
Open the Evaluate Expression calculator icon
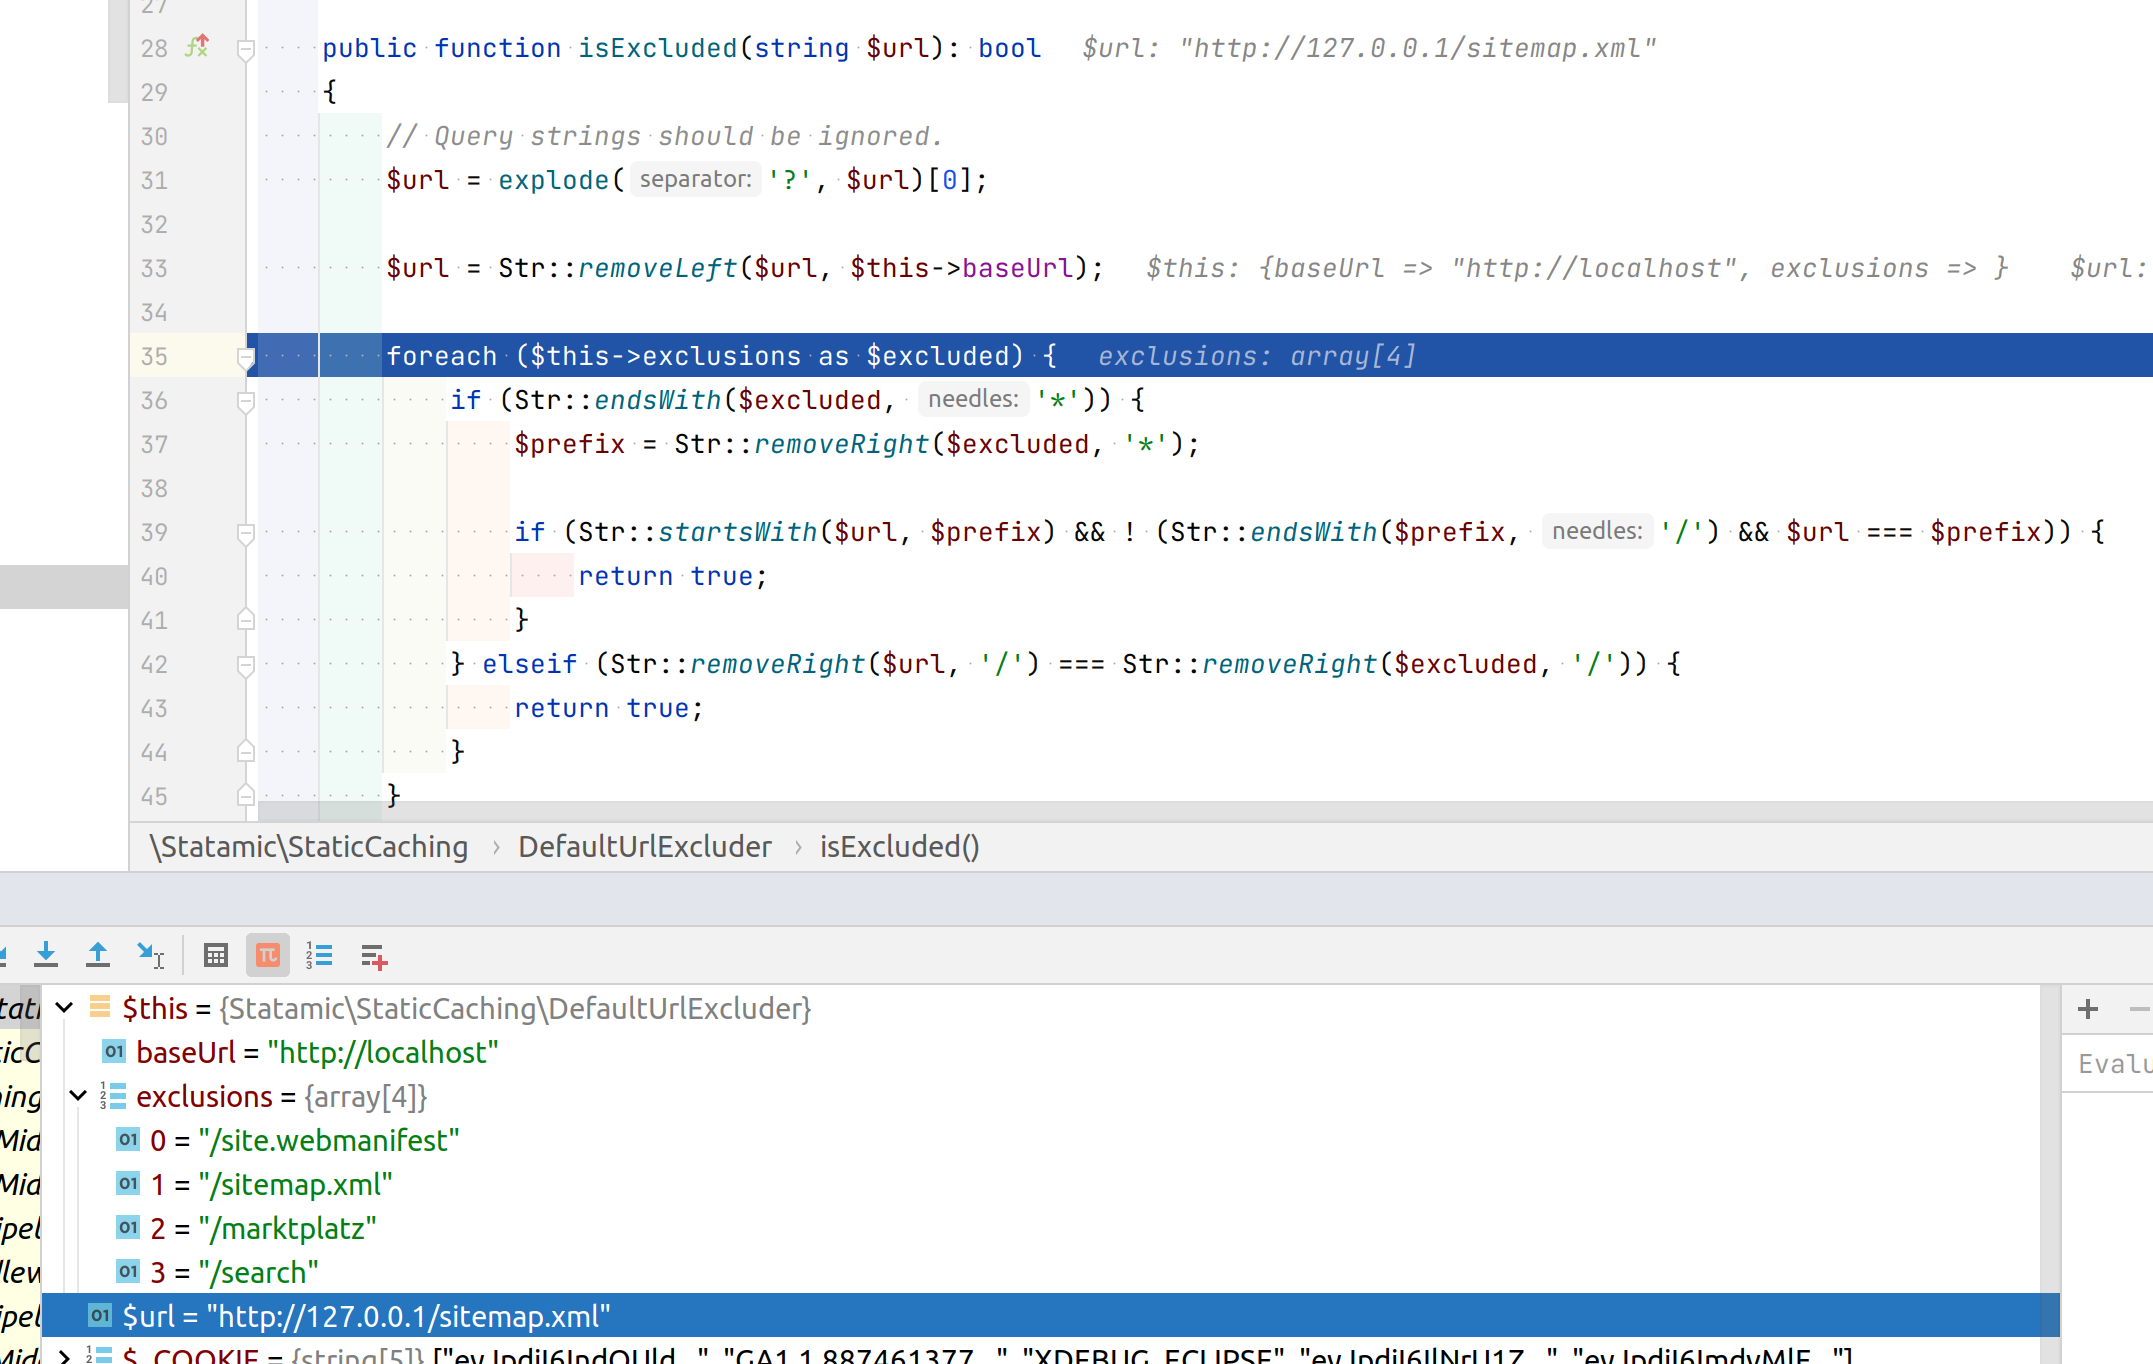[216, 955]
